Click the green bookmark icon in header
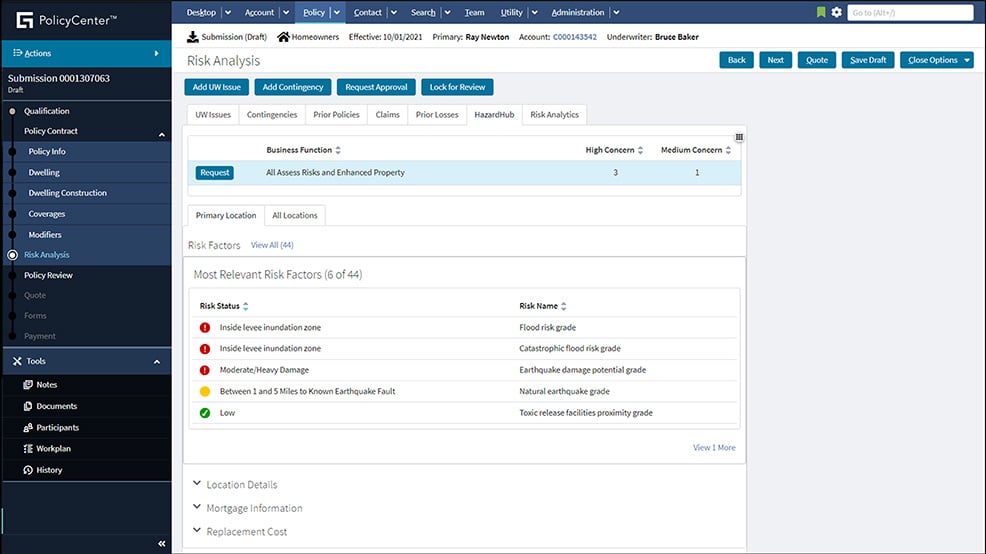 click(821, 12)
